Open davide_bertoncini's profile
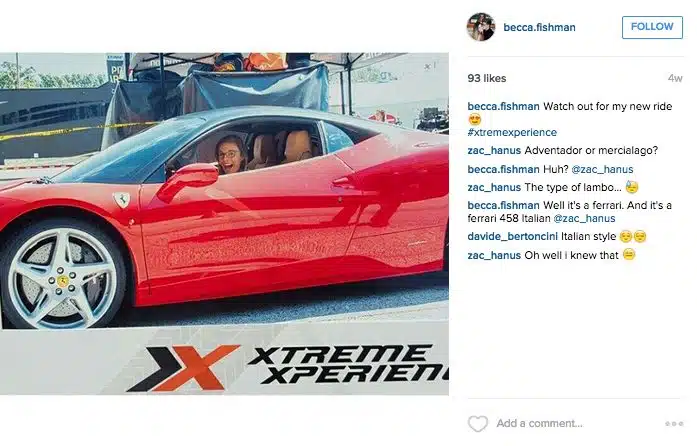697x446 pixels. [x=512, y=237]
